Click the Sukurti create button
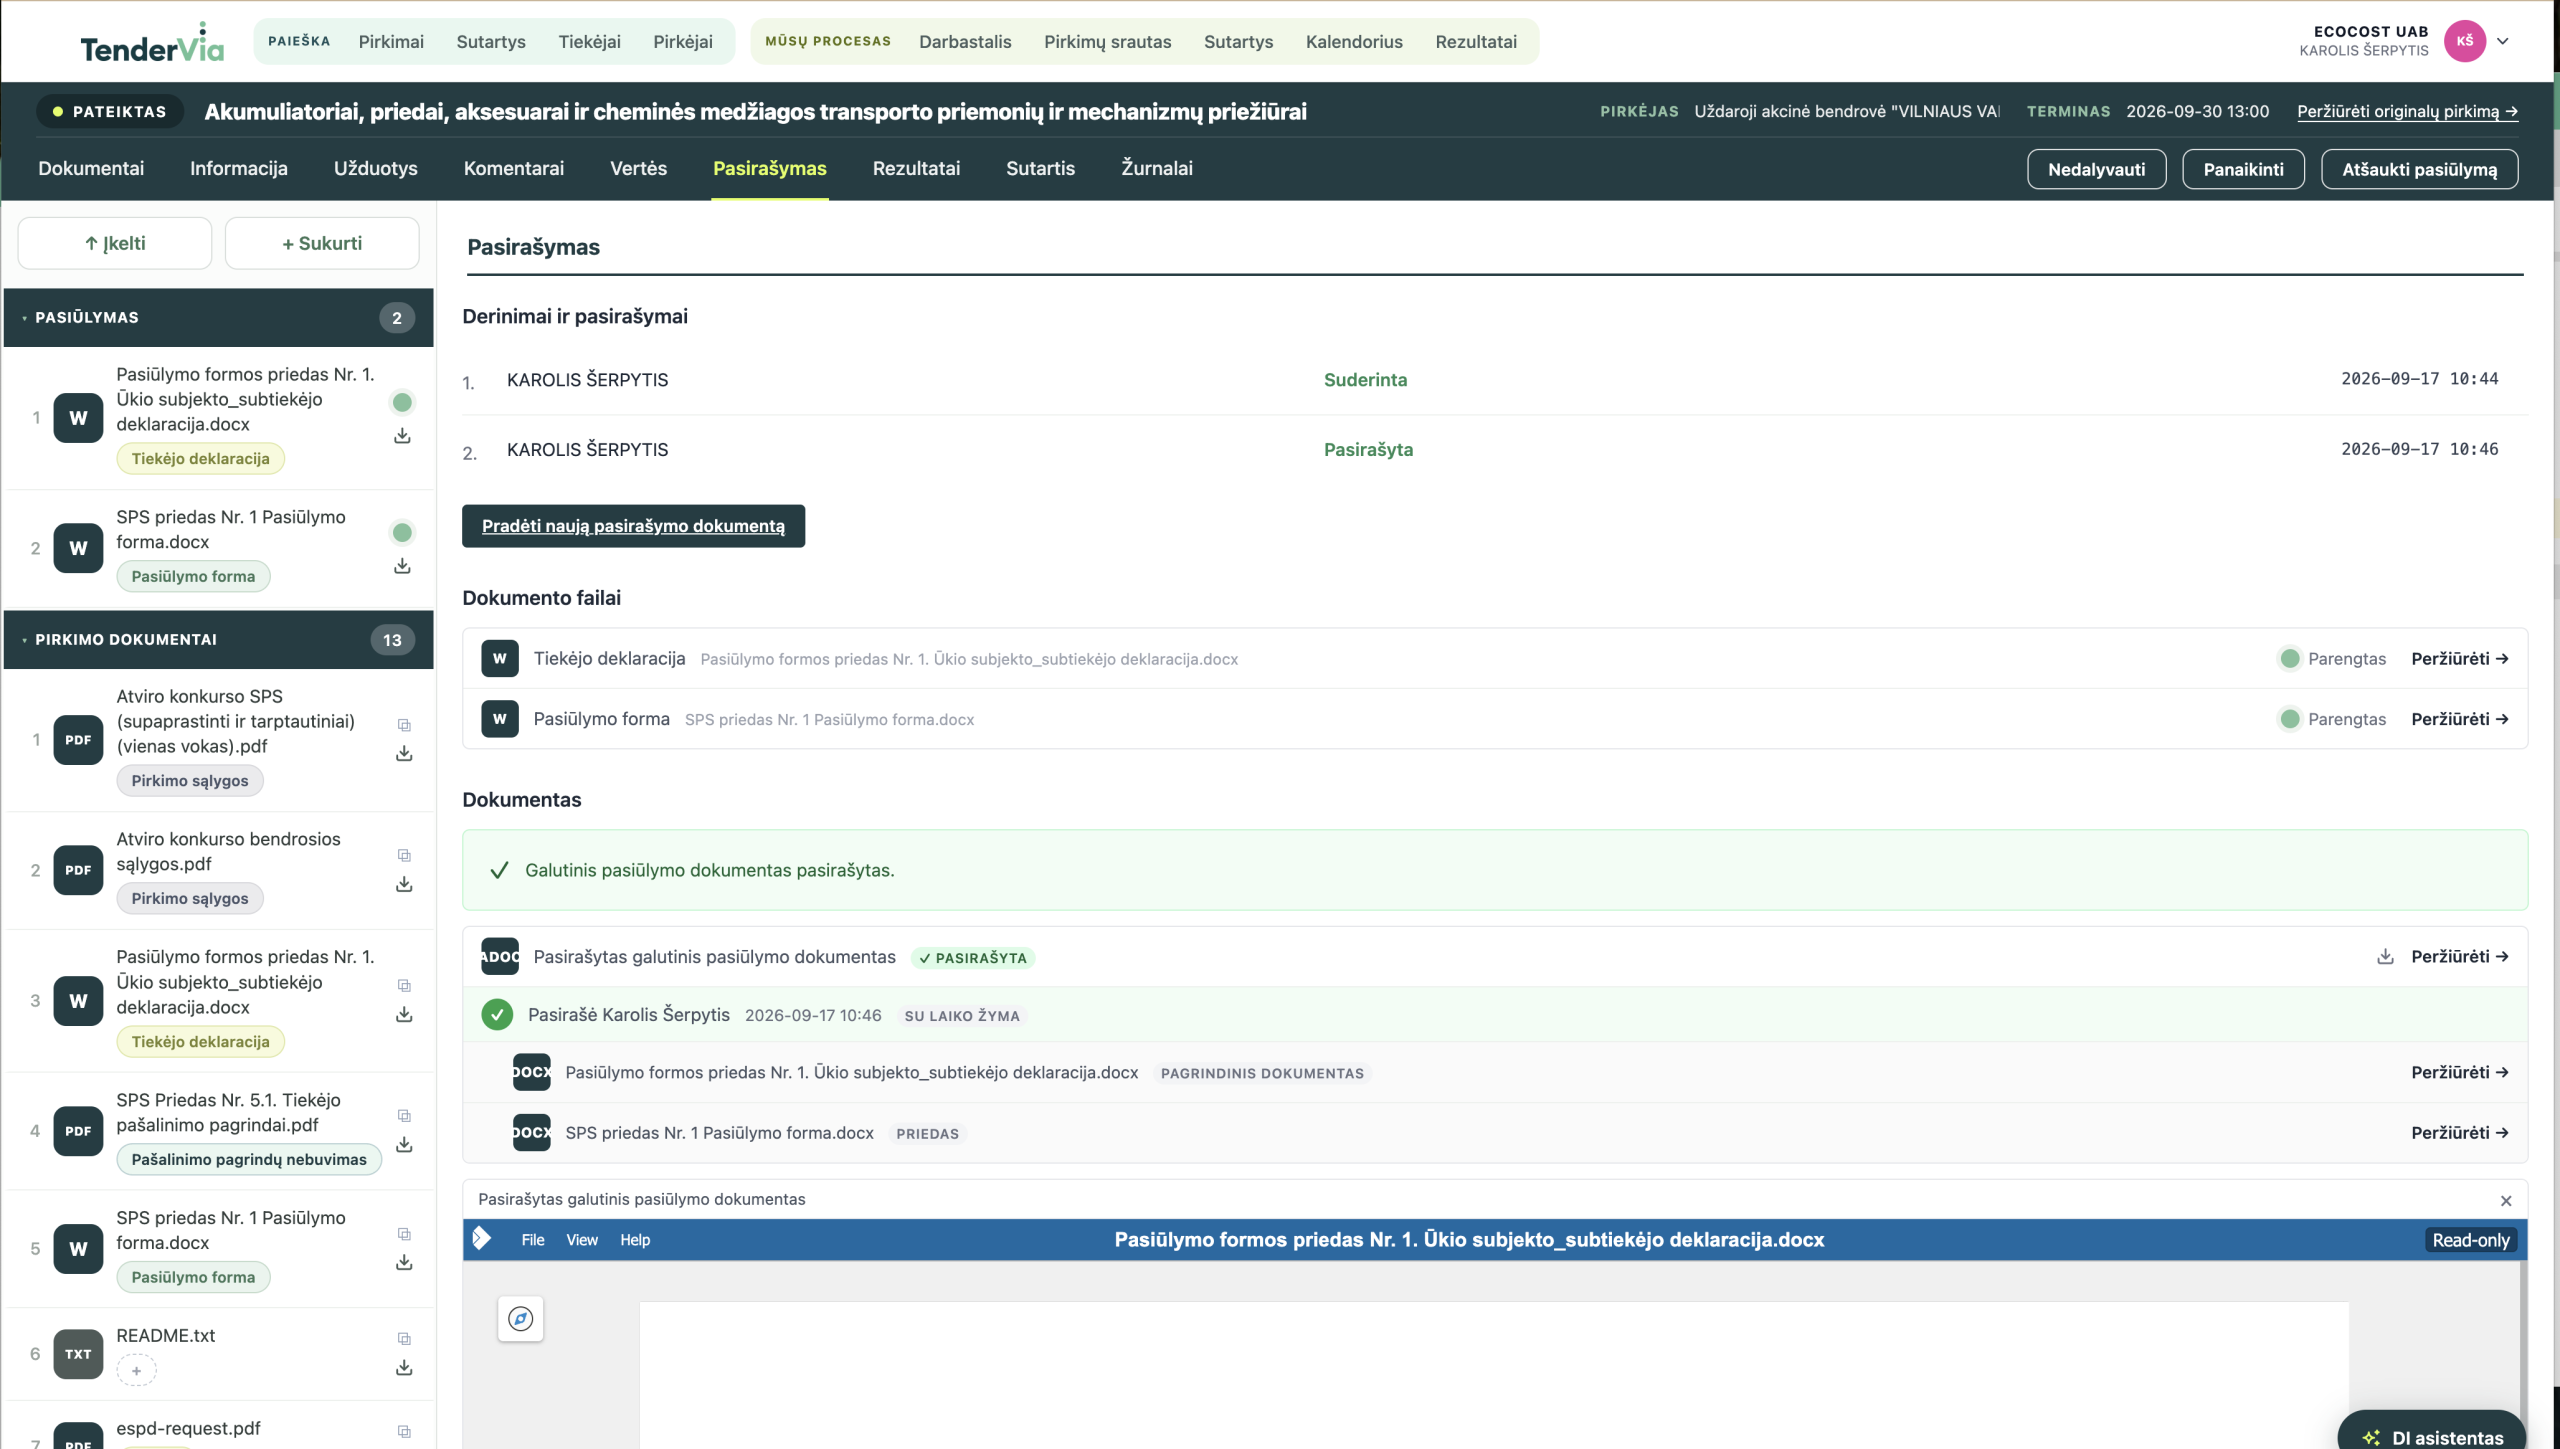 pyautogui.click(x=322, y=243)
